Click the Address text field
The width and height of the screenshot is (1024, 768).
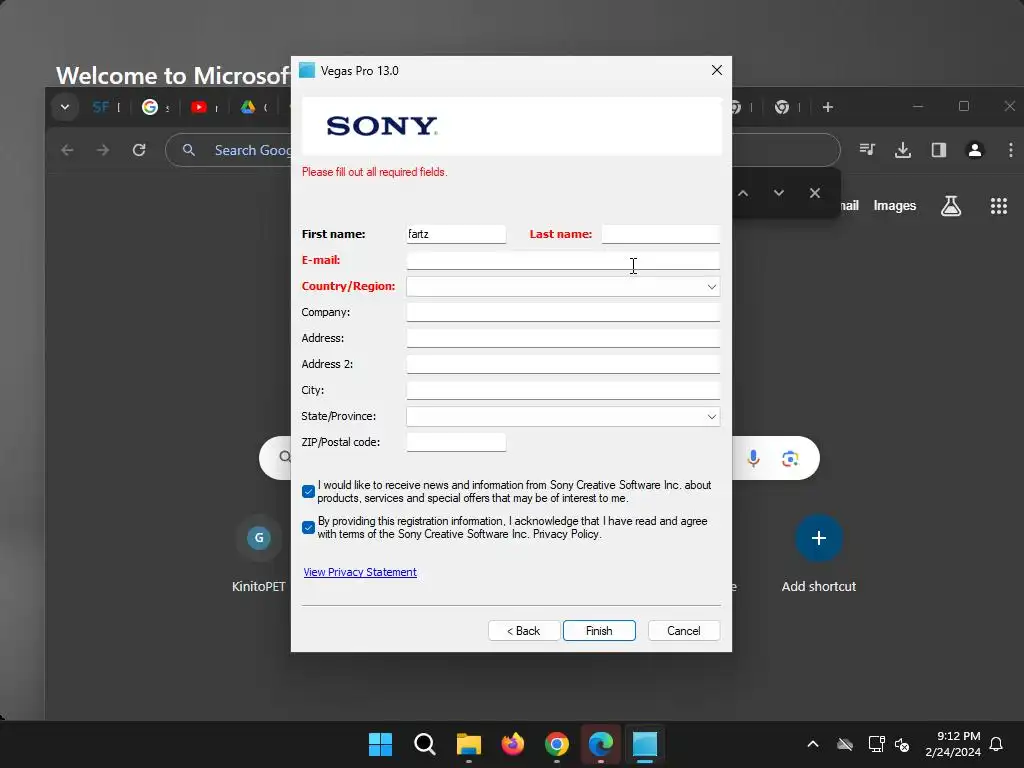click(x=563, y=338)
